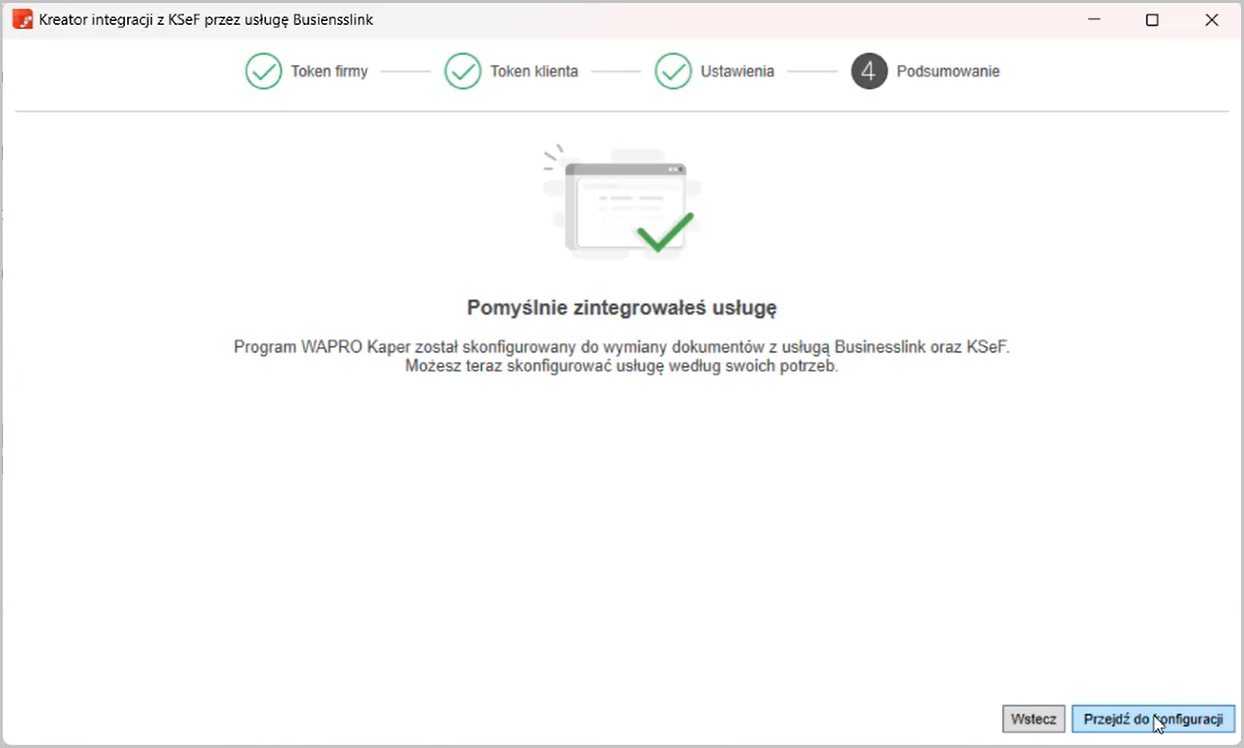This screenshot has width=1244, height=748.
Task: Click the Przejdź do konfiguracji button
Action: [1153, 719]
